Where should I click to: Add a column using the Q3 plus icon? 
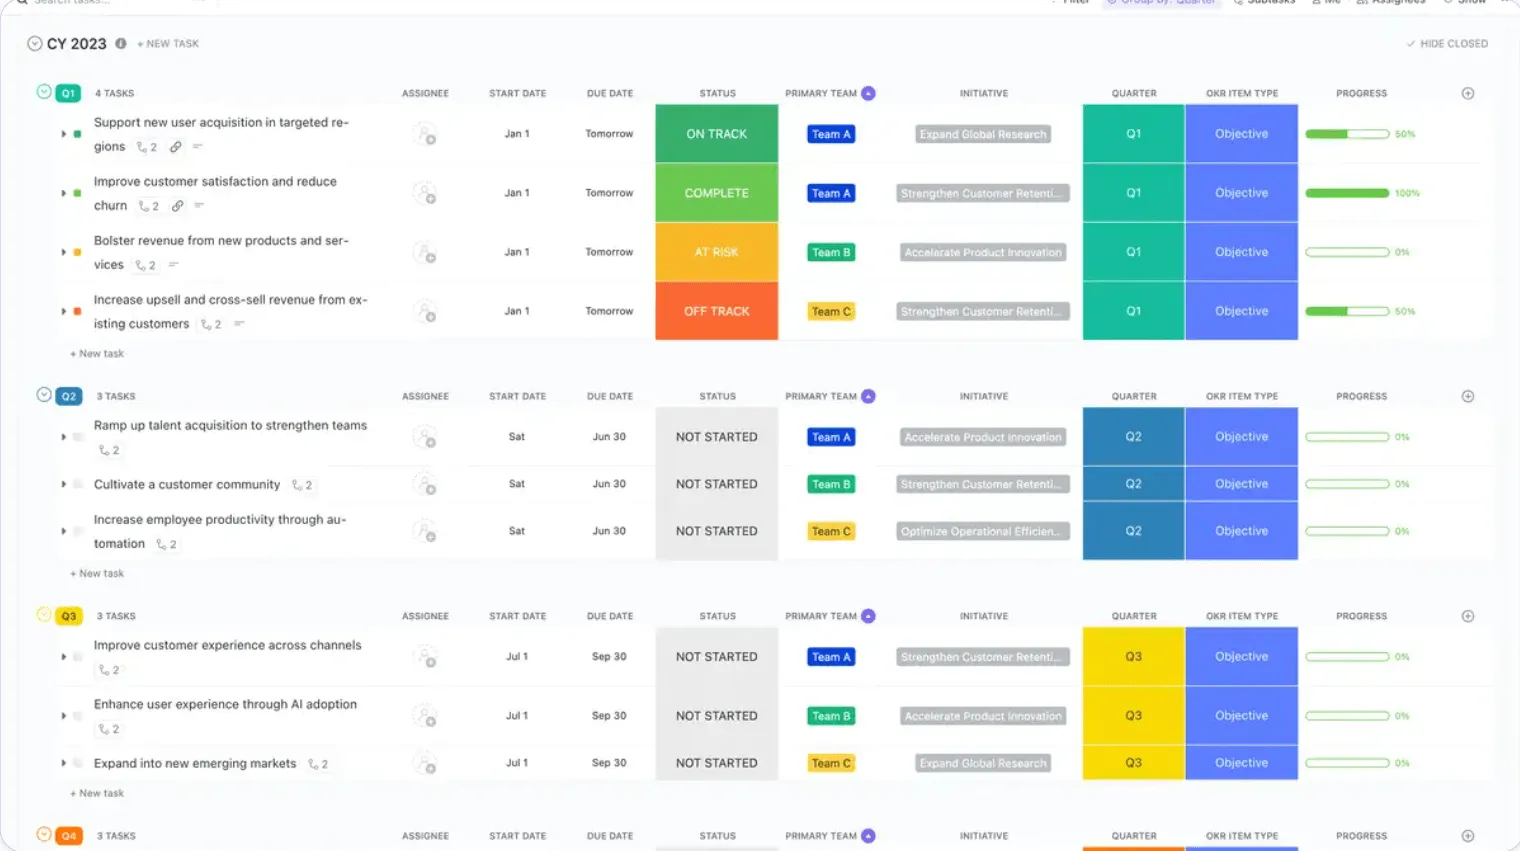pyautogui.click(x=1467, y=616)
